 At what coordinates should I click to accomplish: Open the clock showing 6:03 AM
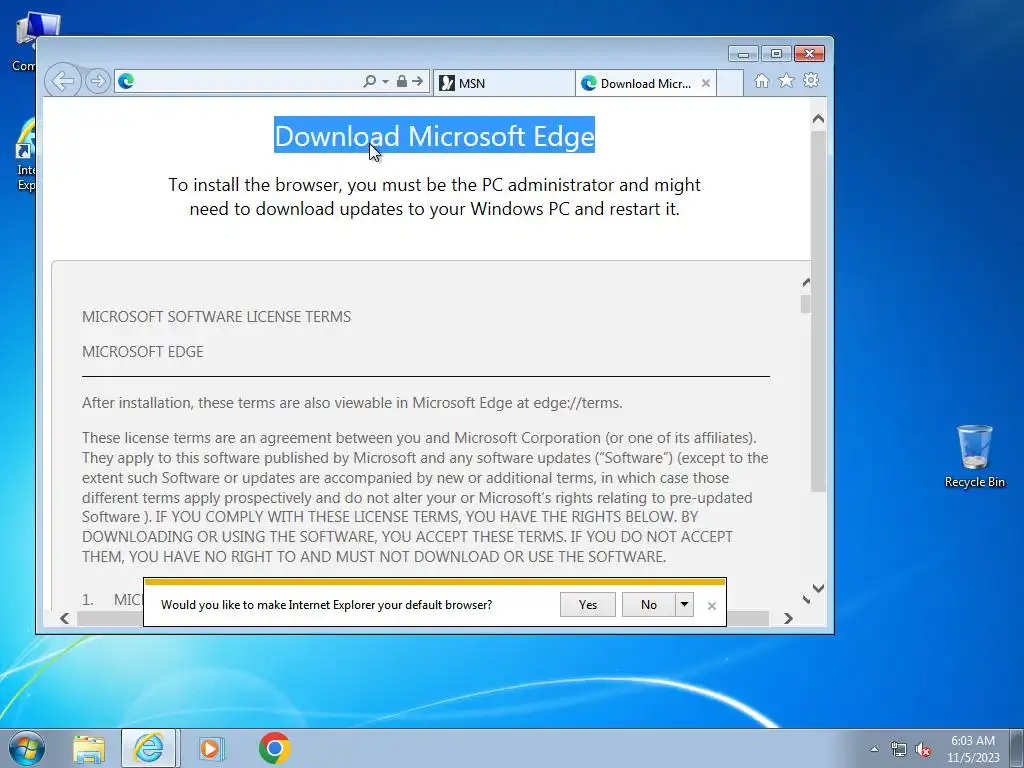coord(973,749)
